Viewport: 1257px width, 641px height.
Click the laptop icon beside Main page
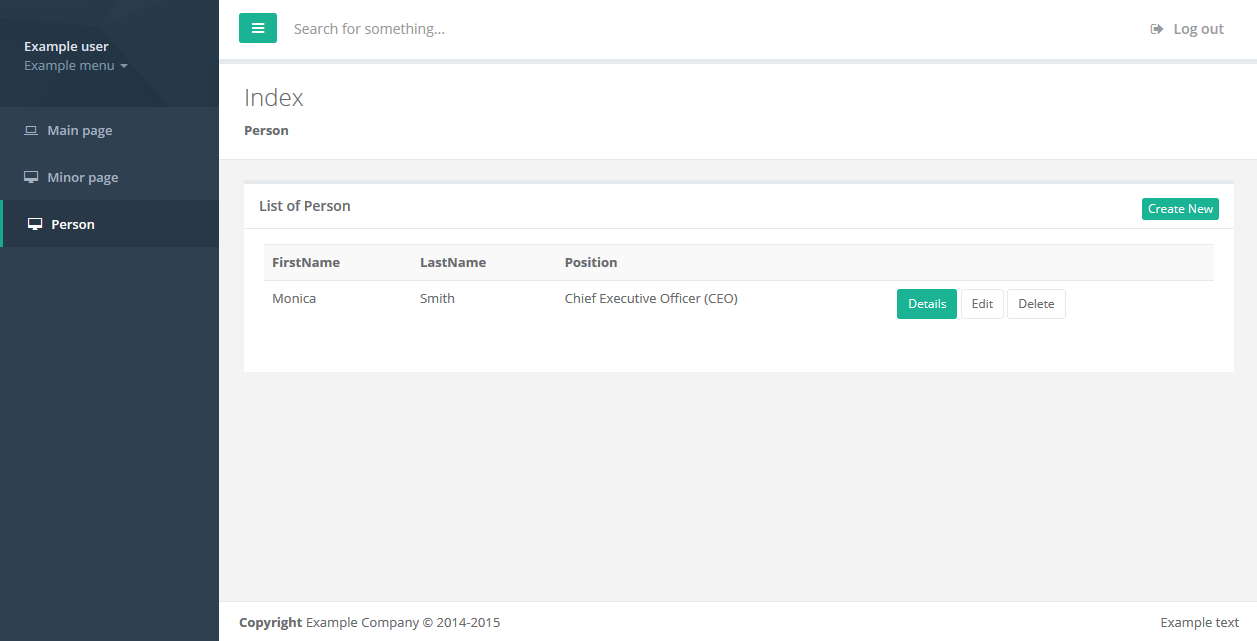[31, 131]
